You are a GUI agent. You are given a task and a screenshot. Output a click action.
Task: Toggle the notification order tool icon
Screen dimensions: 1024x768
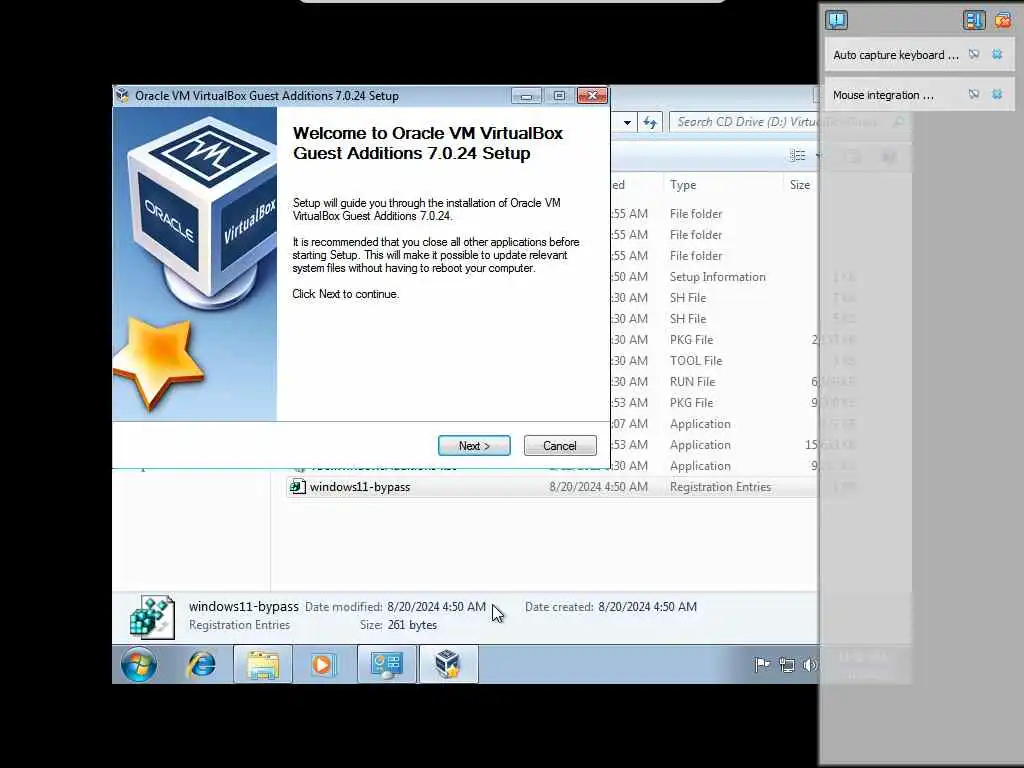coord(974,20)
